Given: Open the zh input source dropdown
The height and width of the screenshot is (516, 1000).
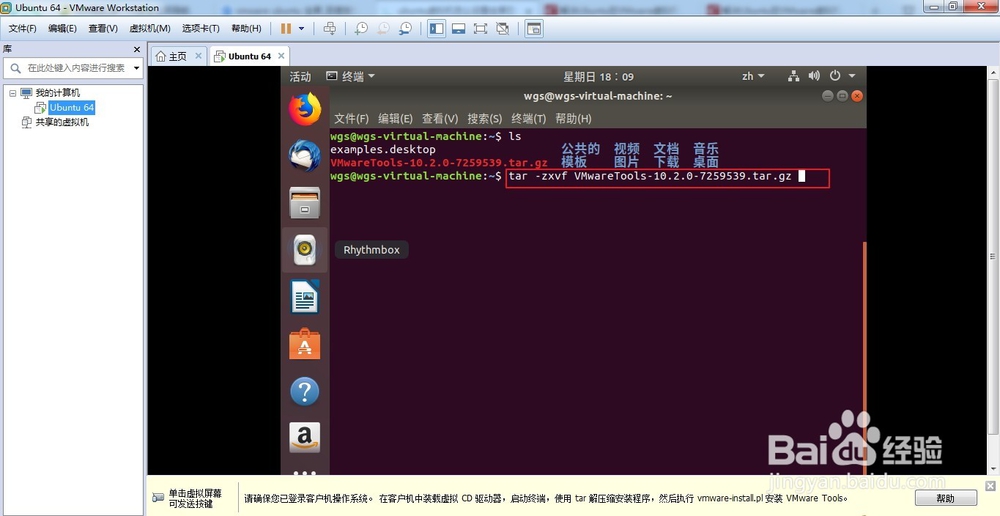Looking at the screenshot, I should pyautogui.click(x=753, y=77).
